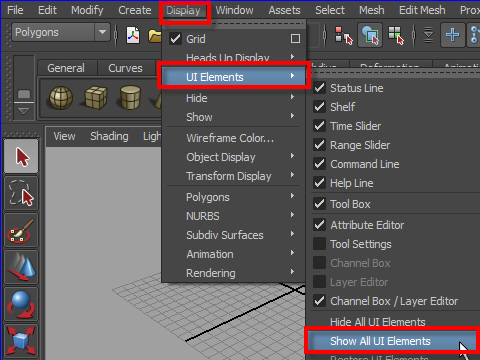The image size is (480, 360).
Task: Activate the Scale tool cube icon
Action: click(21, 341)
